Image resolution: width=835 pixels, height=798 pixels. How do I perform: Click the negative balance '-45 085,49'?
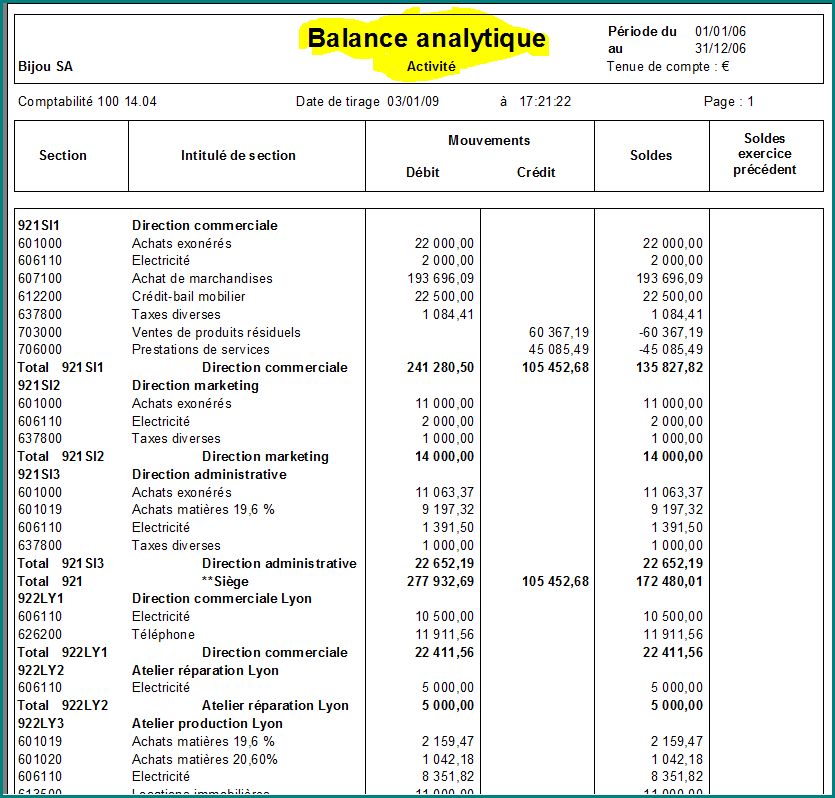[x=671, y=350]
